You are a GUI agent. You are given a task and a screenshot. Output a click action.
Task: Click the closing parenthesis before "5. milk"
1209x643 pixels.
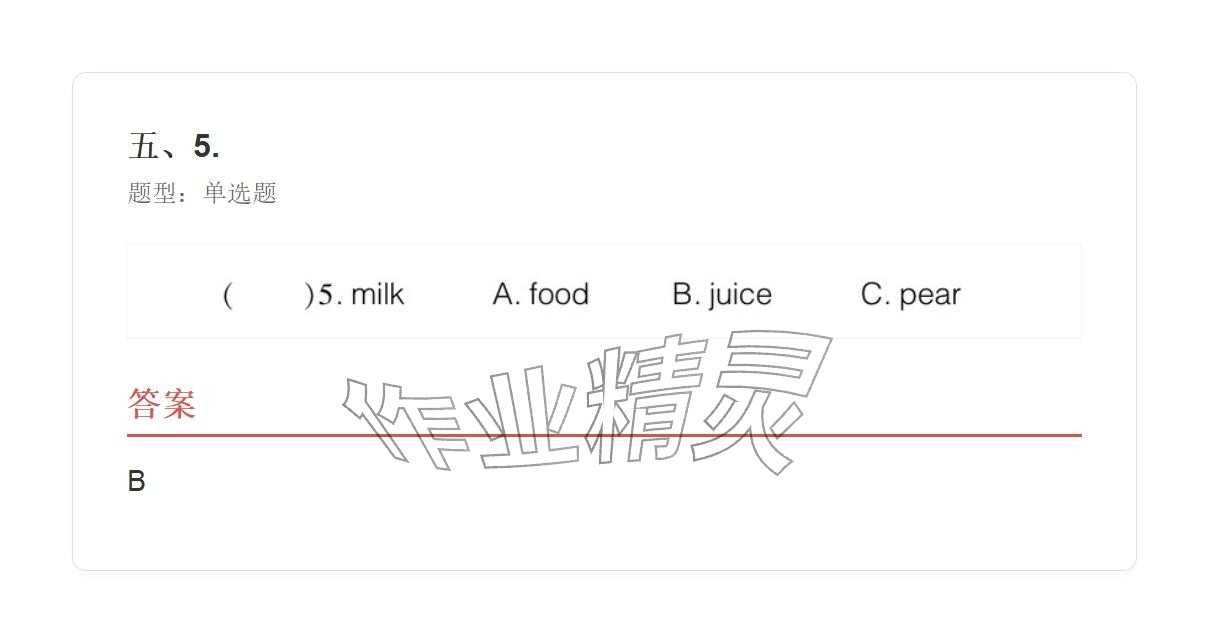[x=309, y=295]
